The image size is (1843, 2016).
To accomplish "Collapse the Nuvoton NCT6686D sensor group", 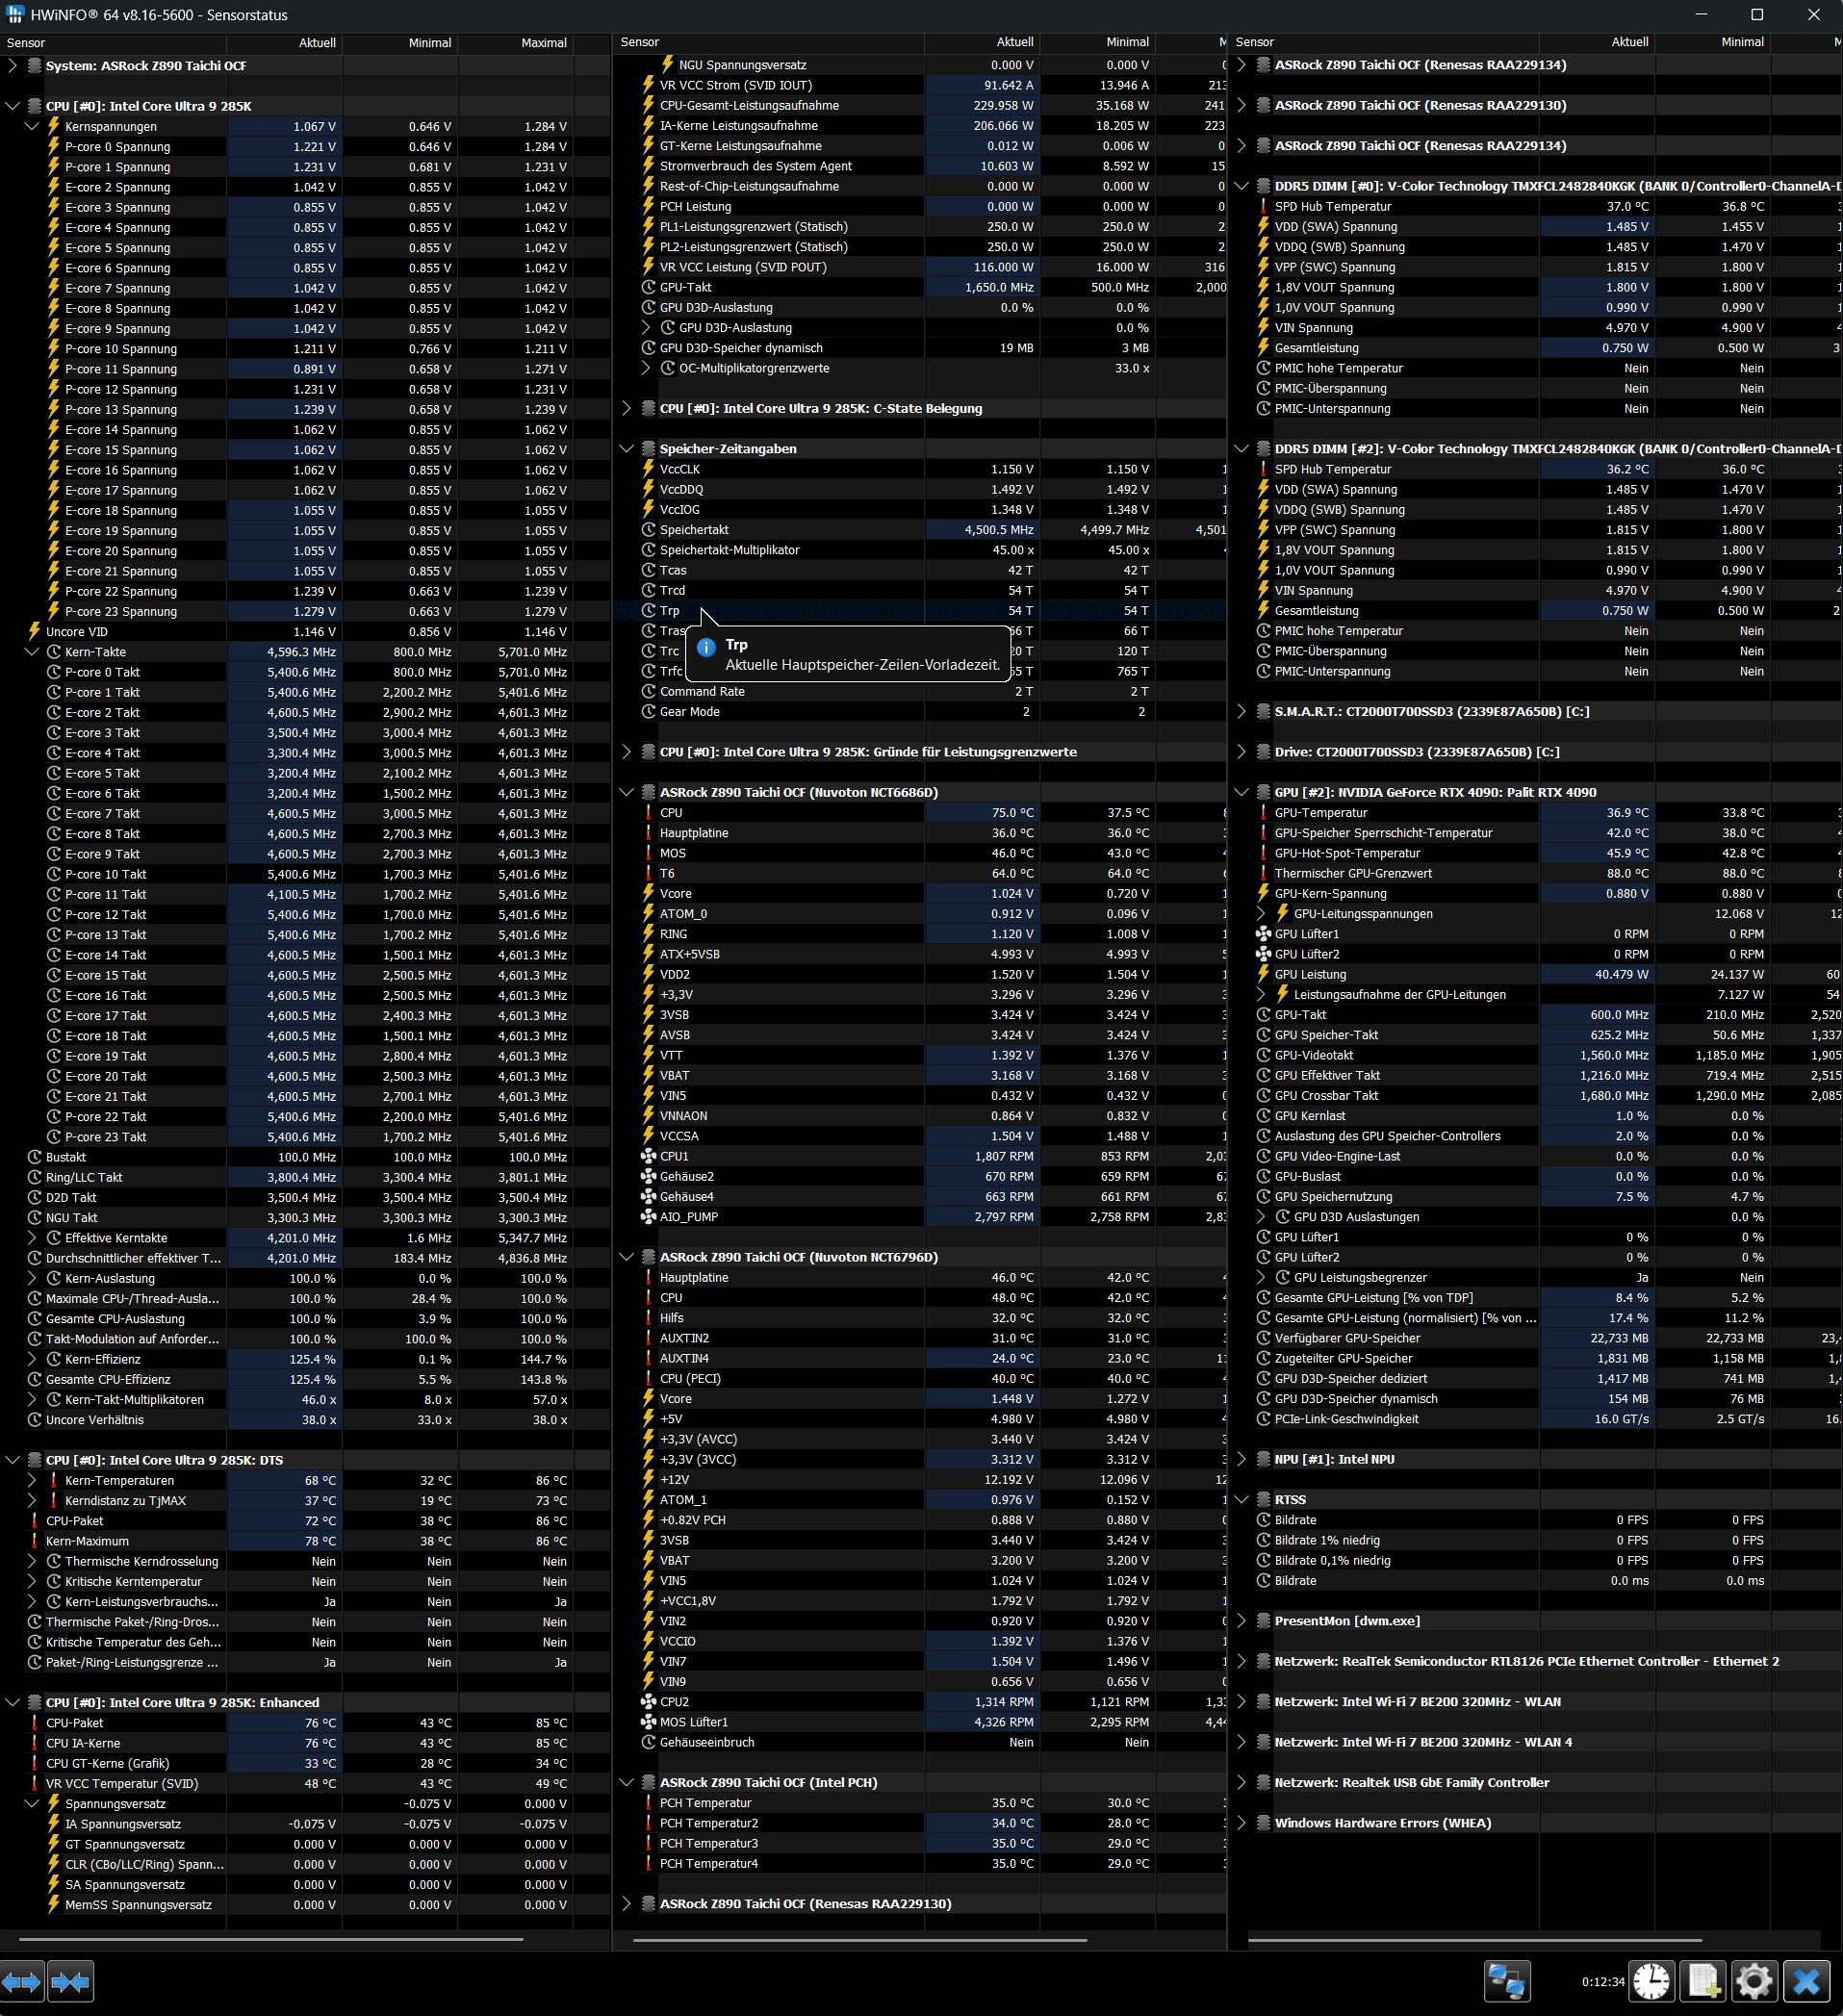I will pyautogui.click(x=626, y=792).
